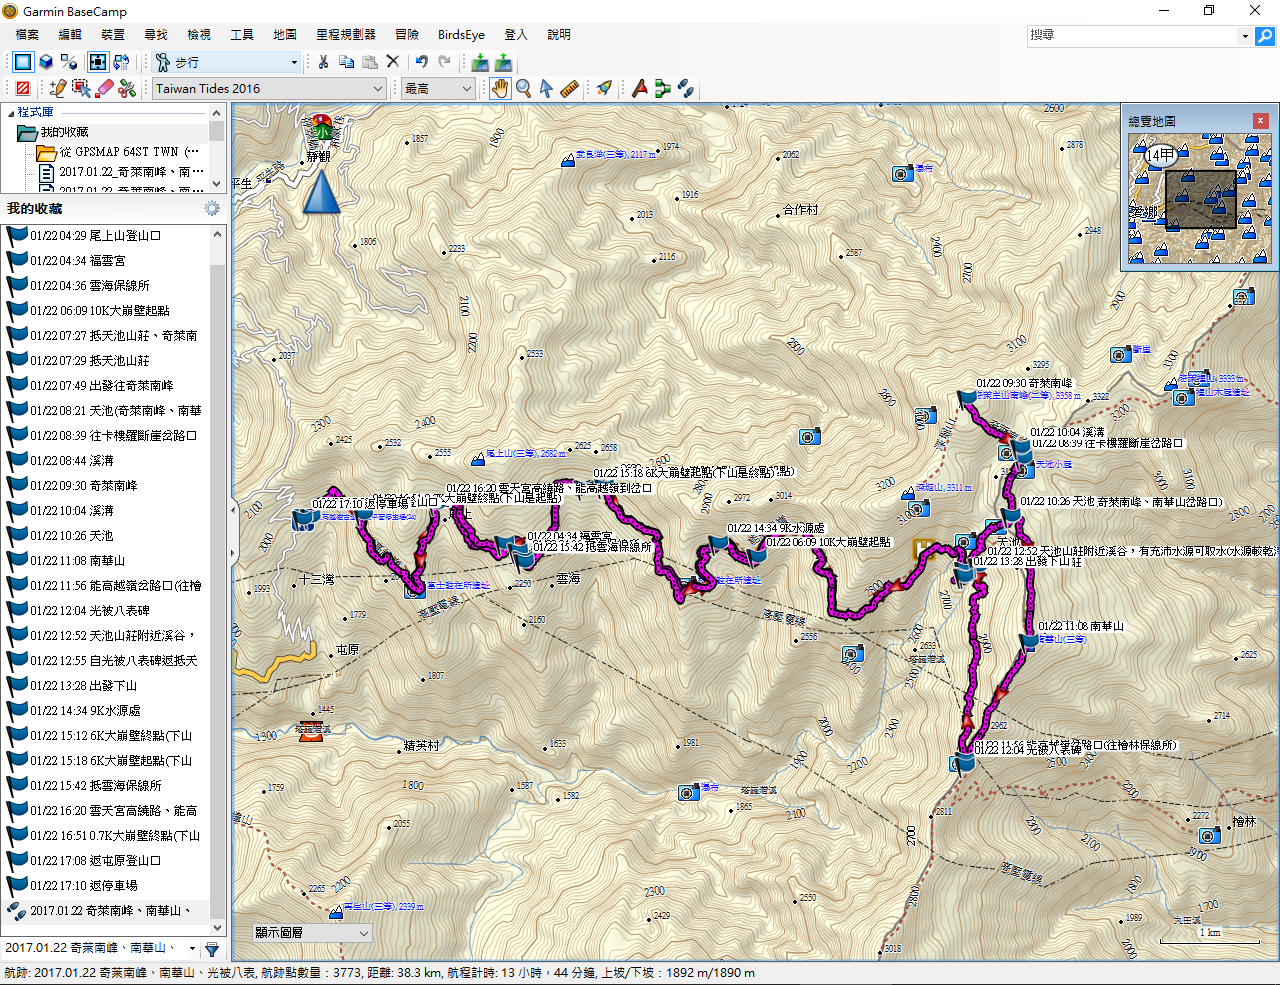Open the 檔案 menu
The image size is (1280, 985).
pos(27,34)
